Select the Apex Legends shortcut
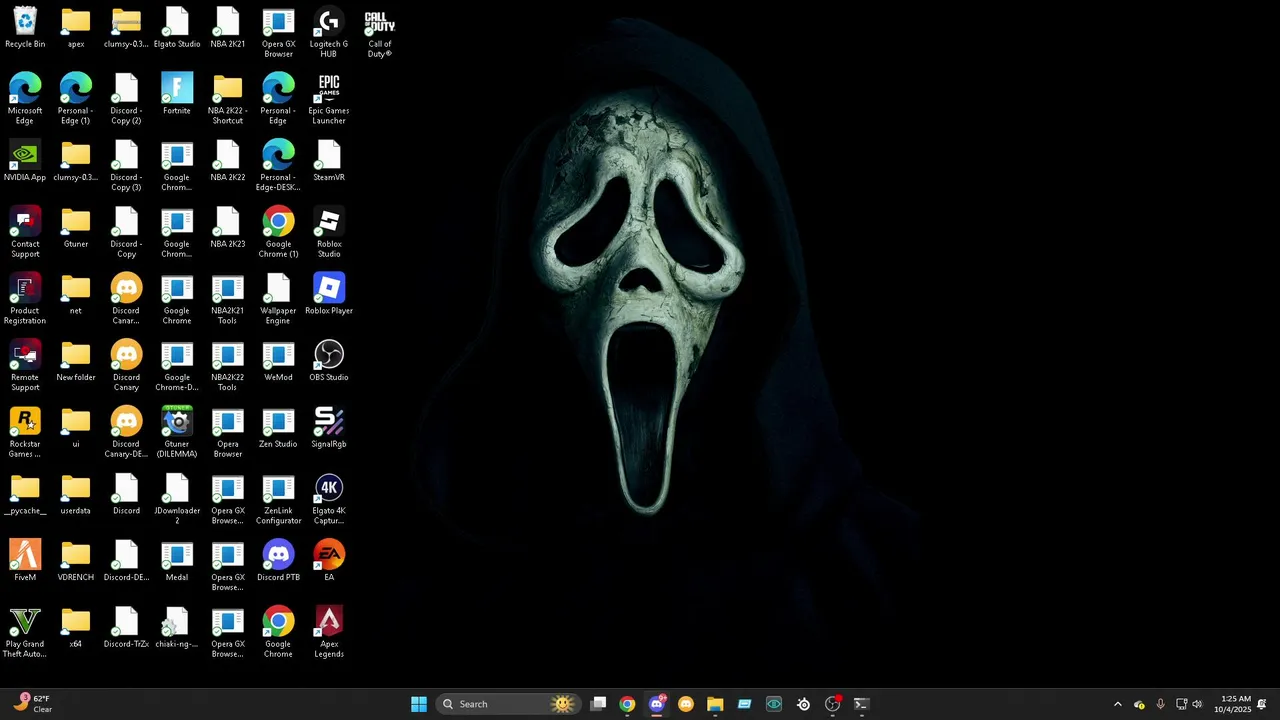 click(x=329, y=632)
